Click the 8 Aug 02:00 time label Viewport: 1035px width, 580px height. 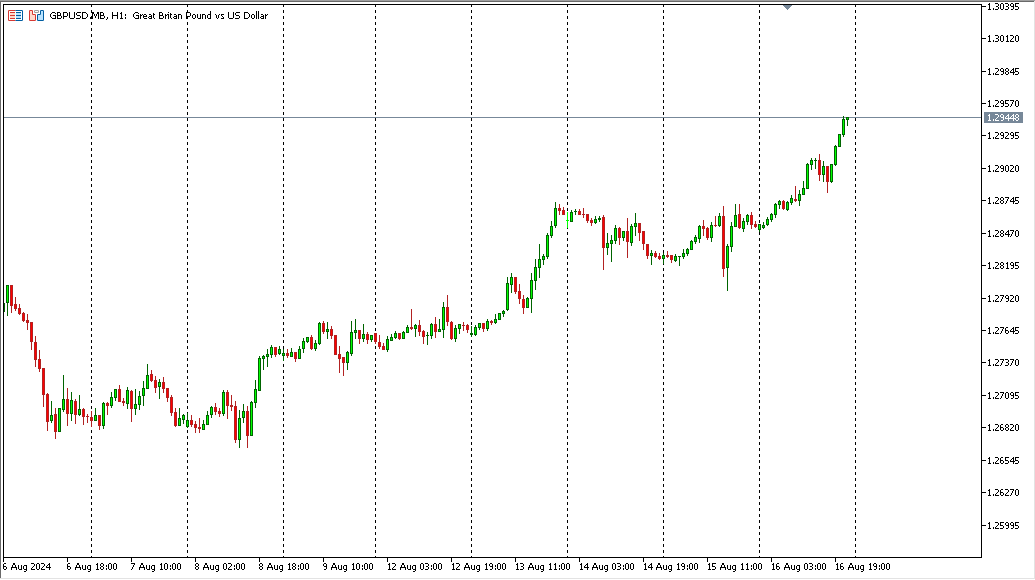[220, 567]
